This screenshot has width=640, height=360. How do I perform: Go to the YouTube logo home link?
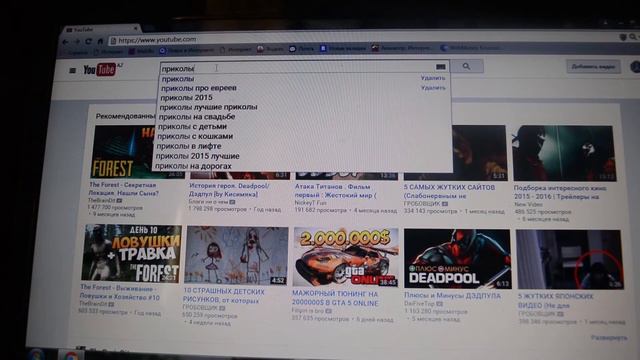pos(100,70)
